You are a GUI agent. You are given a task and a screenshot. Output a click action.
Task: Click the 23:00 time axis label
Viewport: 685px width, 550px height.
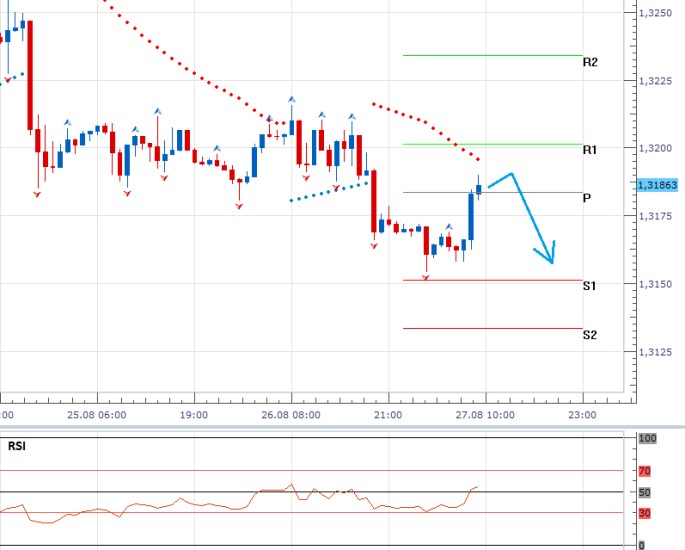582,415
